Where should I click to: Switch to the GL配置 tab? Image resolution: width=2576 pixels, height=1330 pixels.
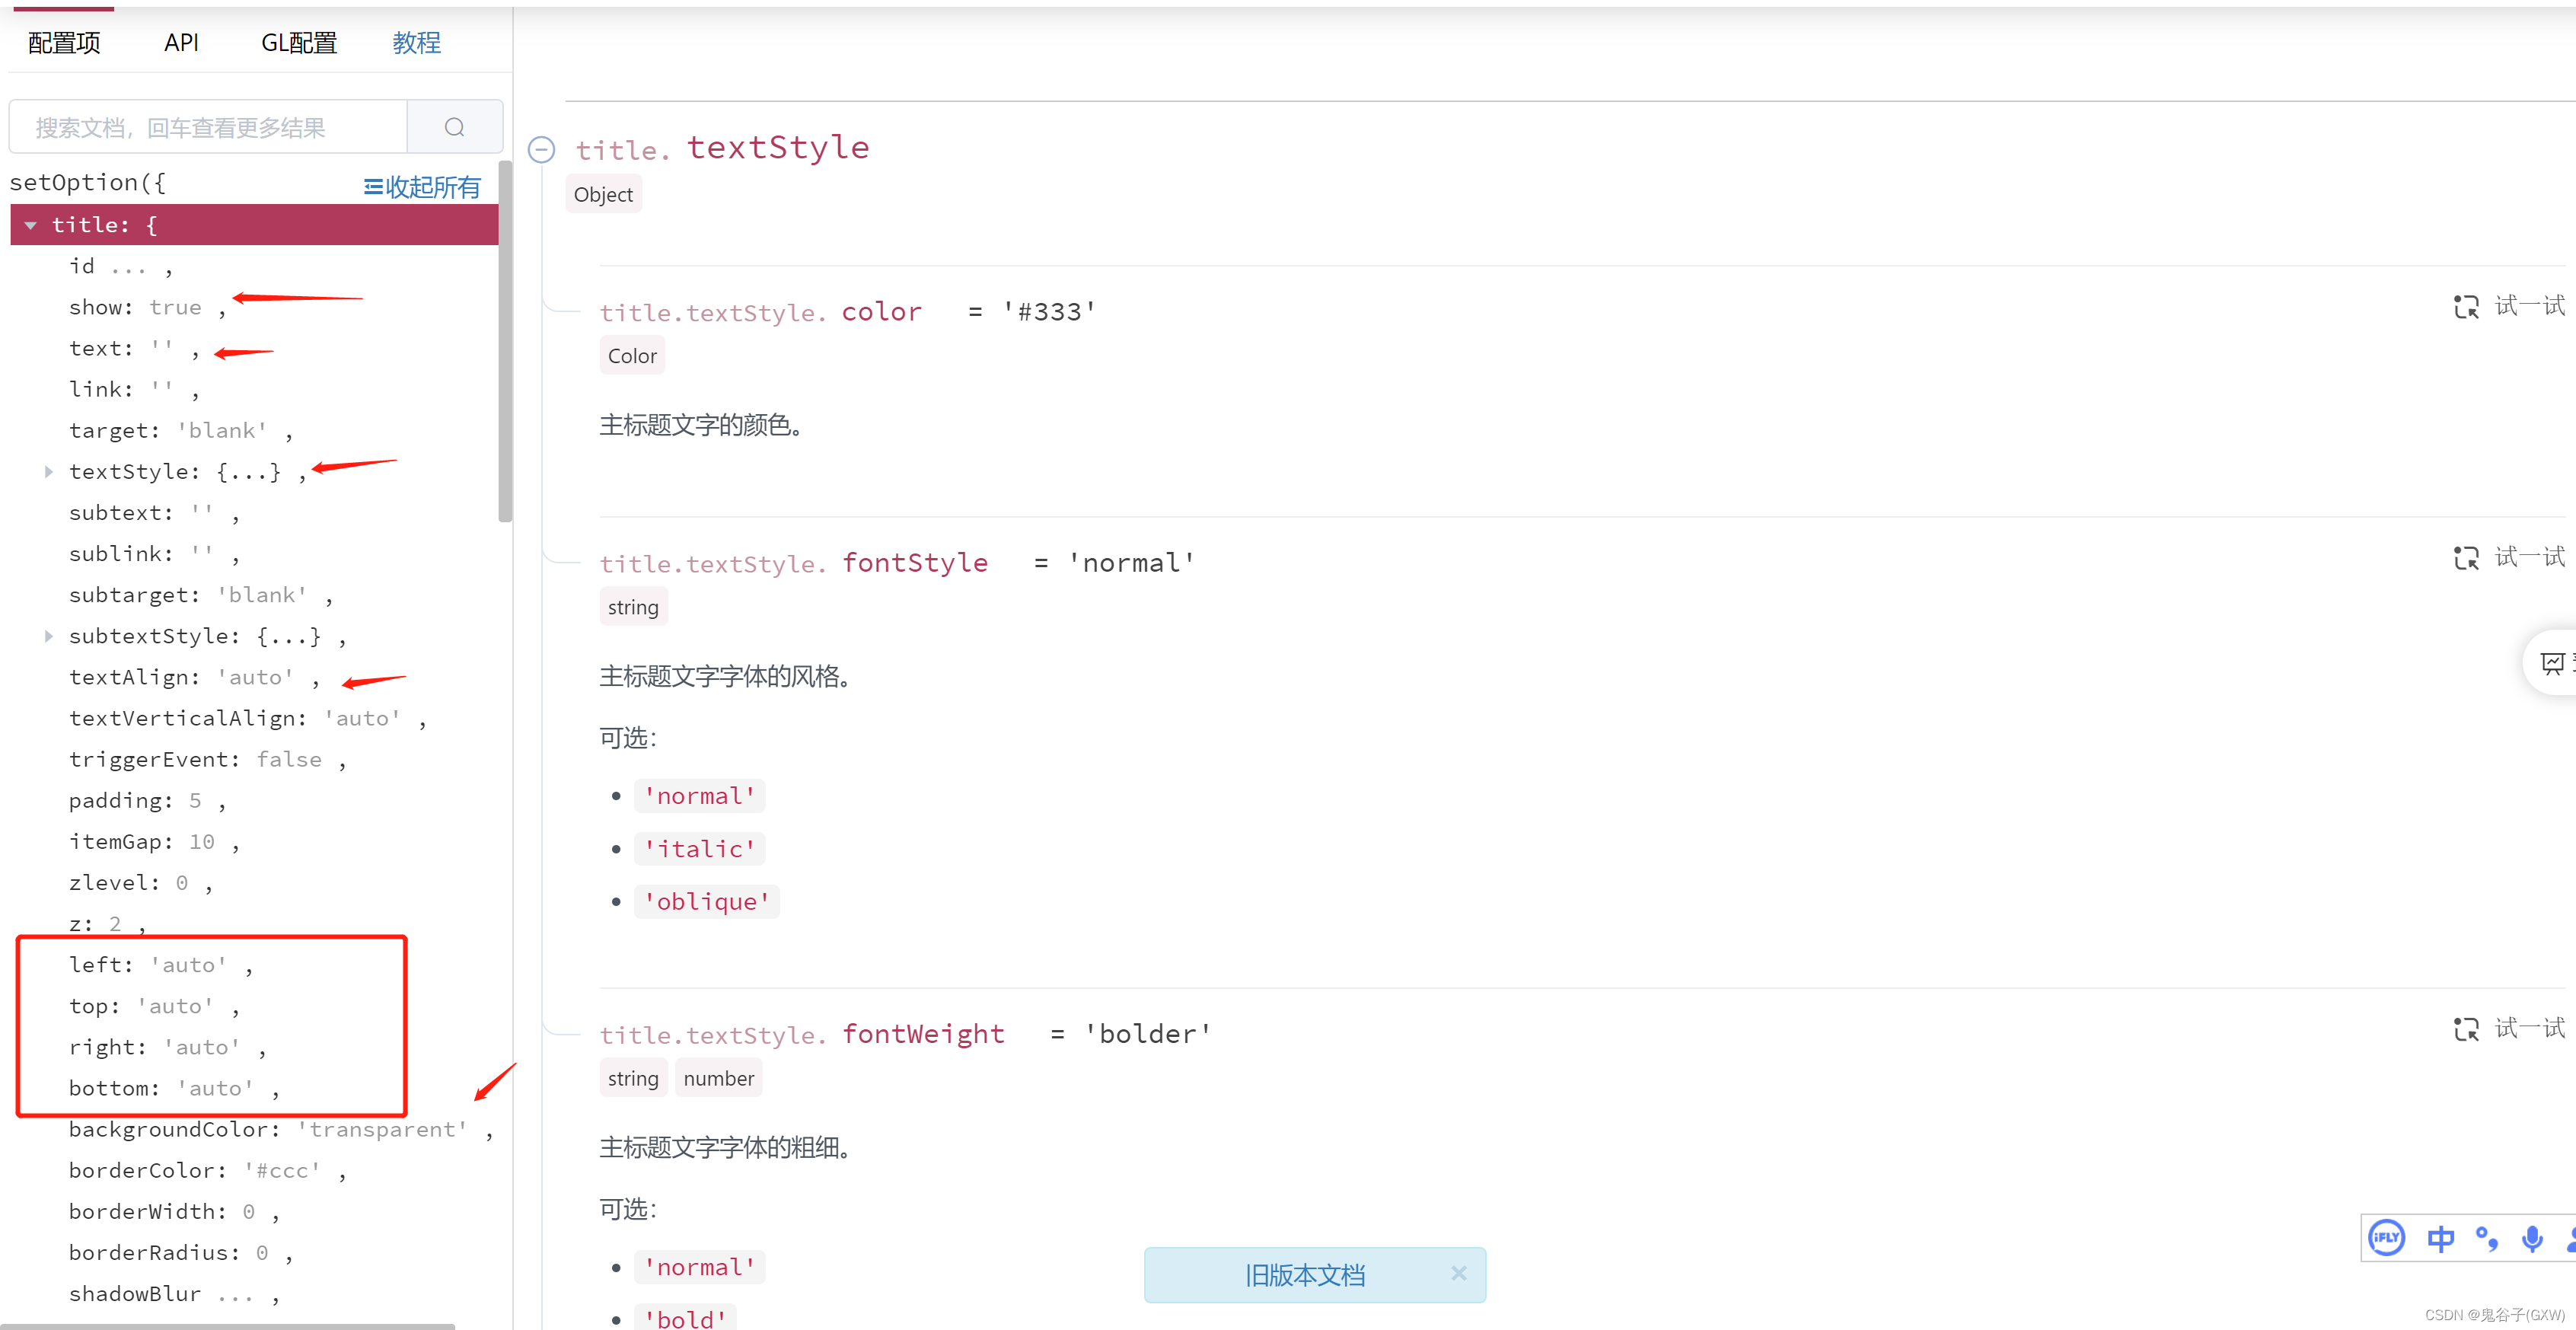point(299,42)
